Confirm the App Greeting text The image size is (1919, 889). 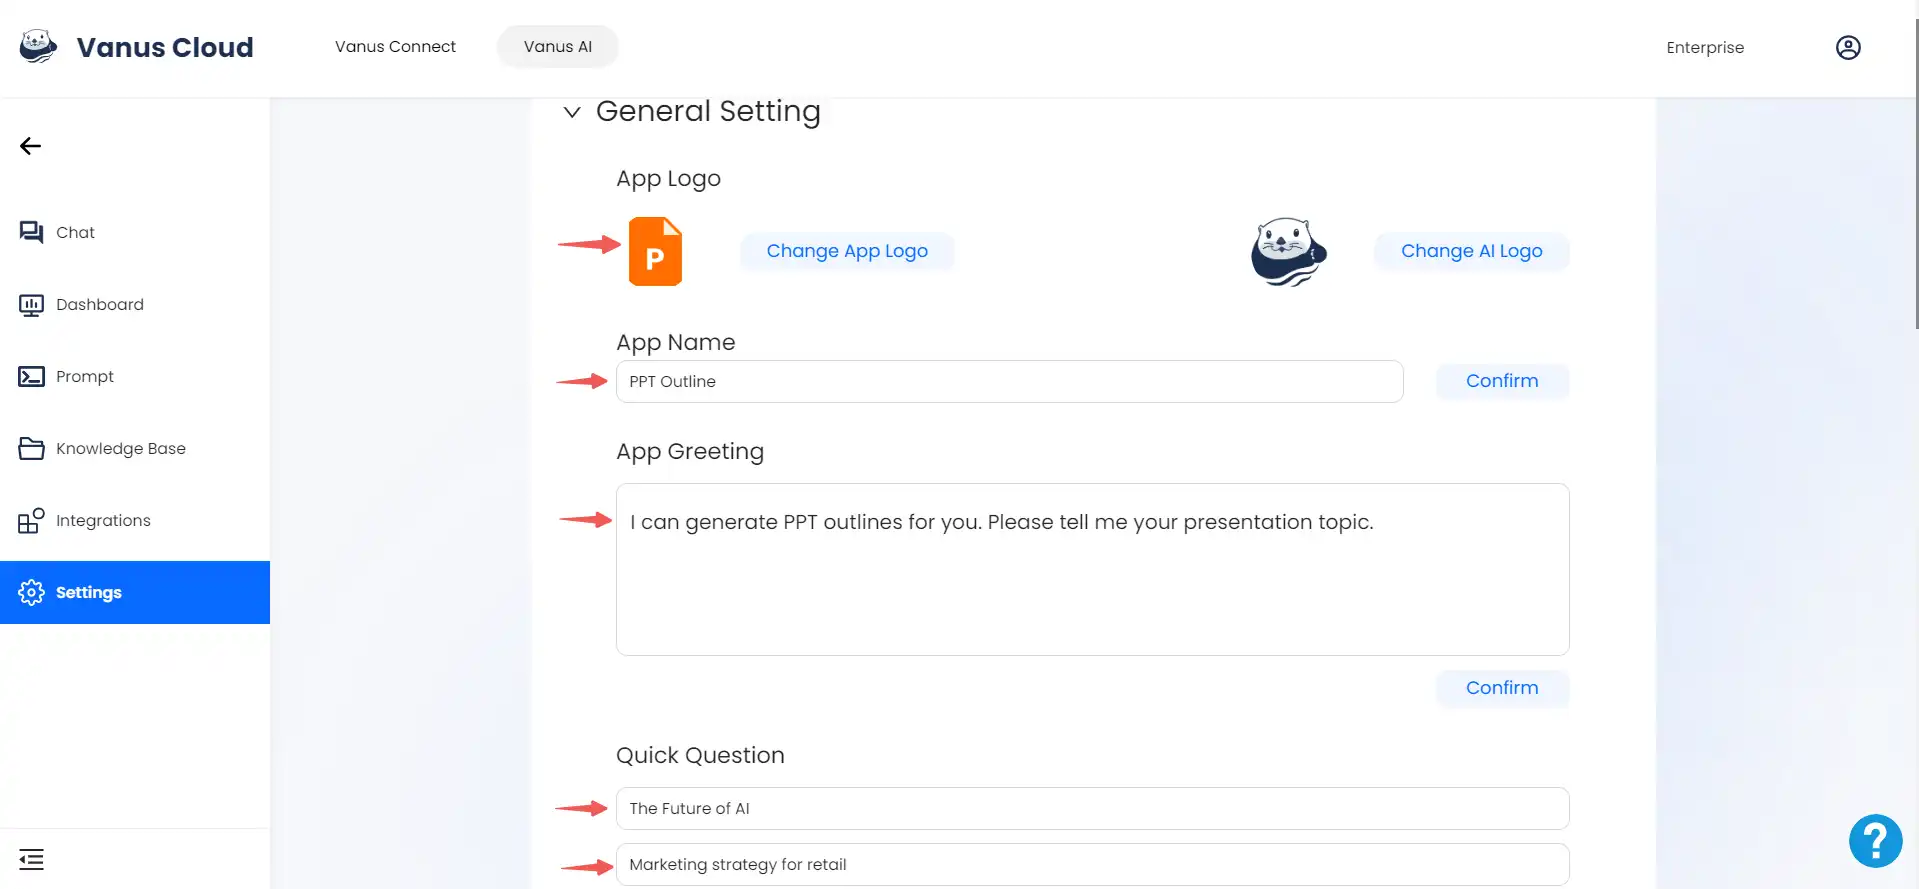click(x=1502, y=688)
